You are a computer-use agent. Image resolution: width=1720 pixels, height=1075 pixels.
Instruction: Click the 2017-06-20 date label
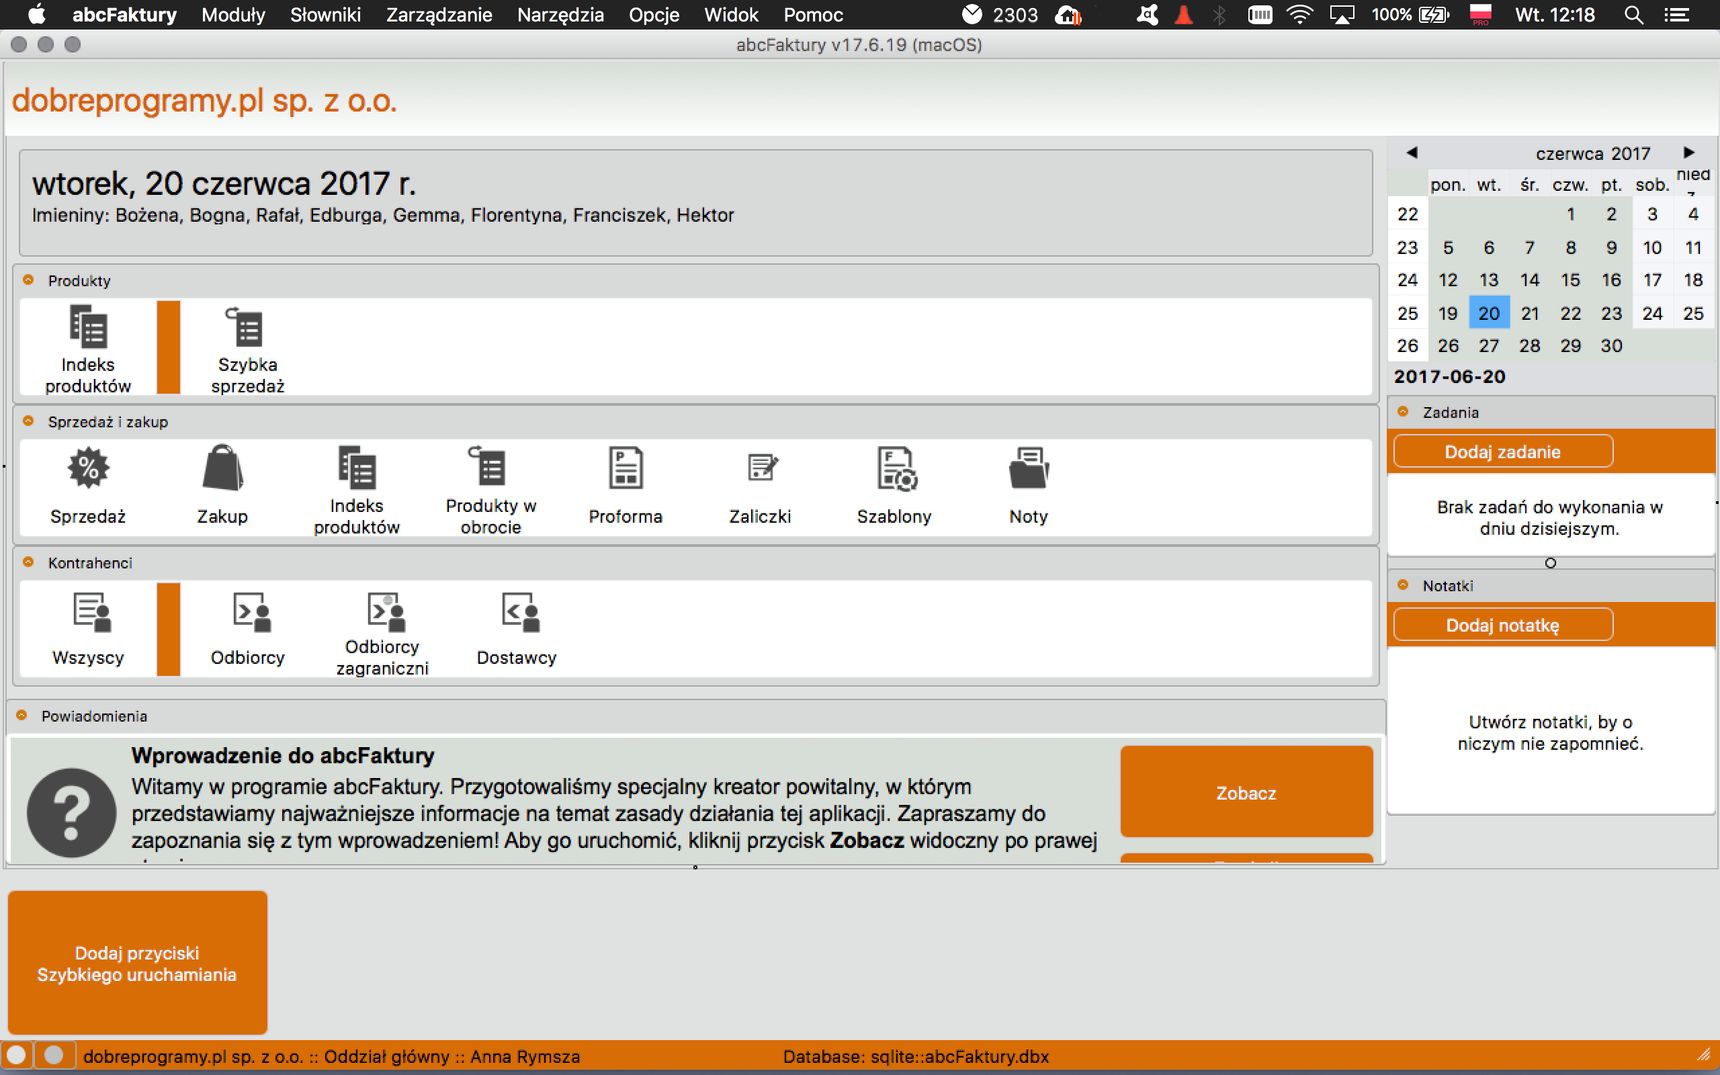point(1450,377)
